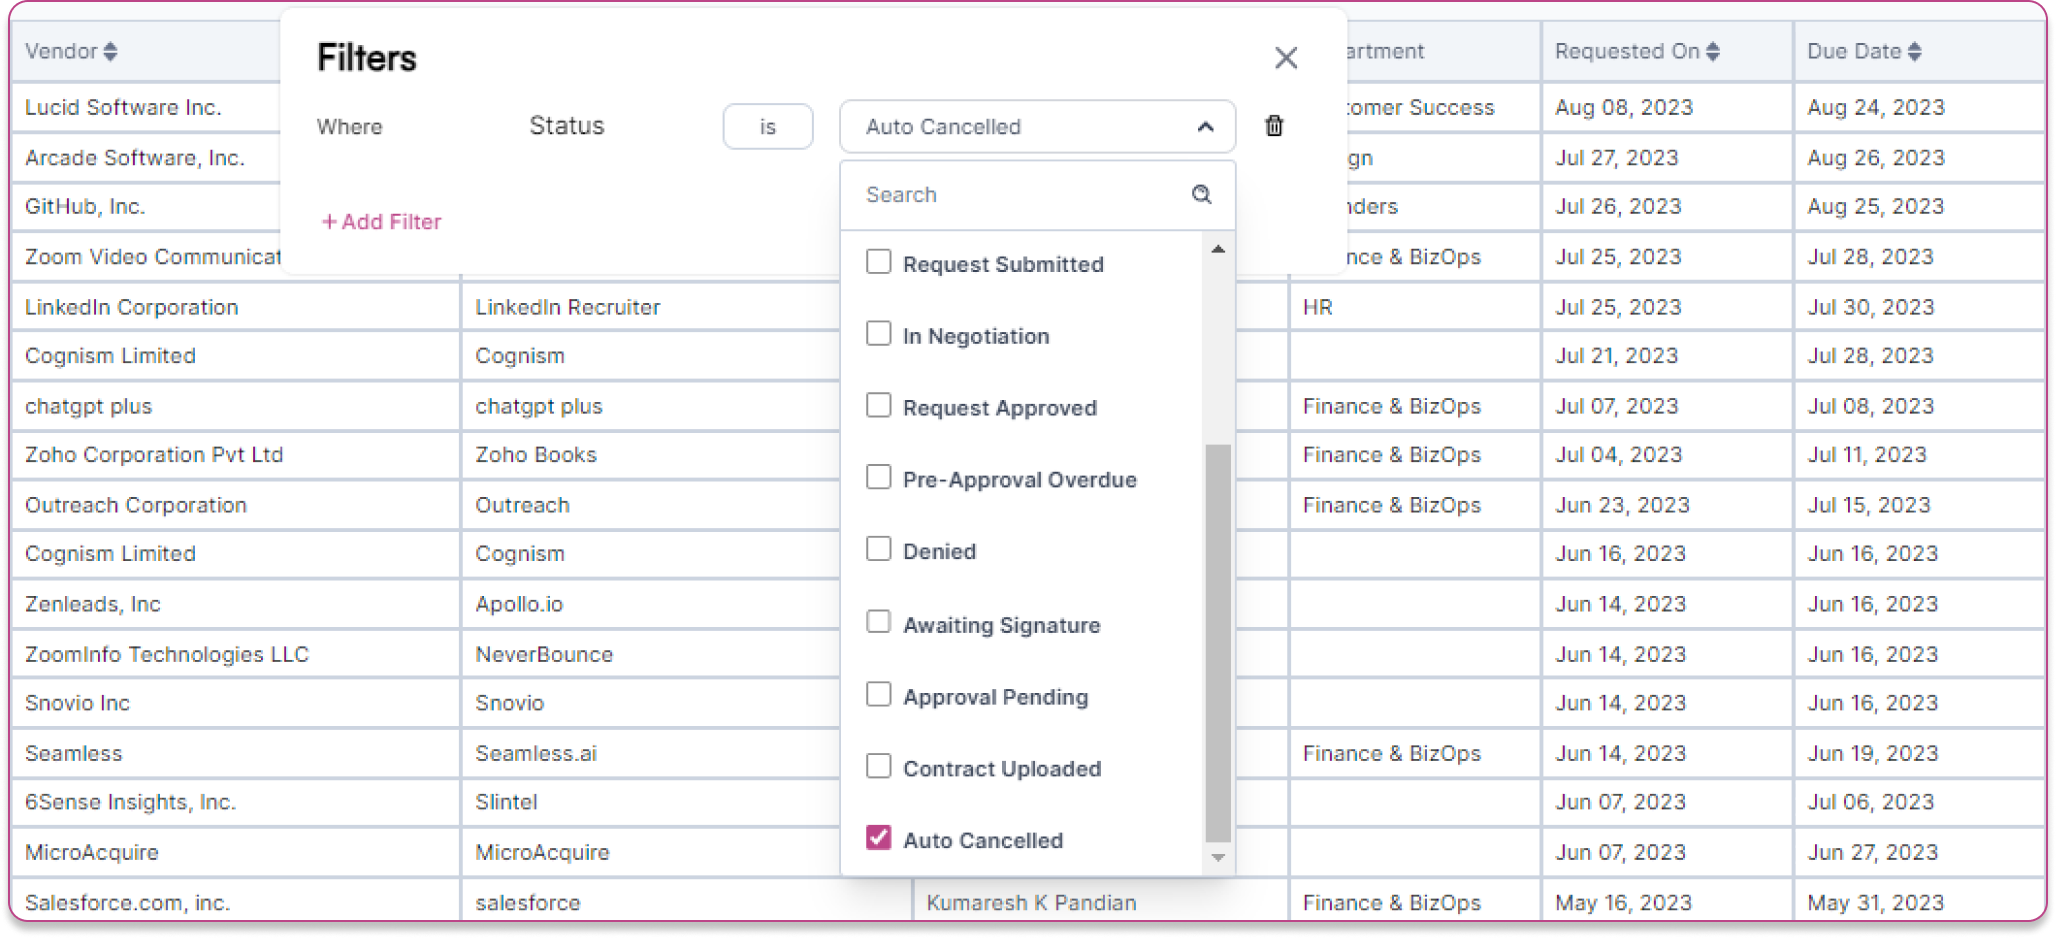Click vendor cell chatgpt plus
The height and width of the screenshot is (938, 2056).
(x=89, y=406)
